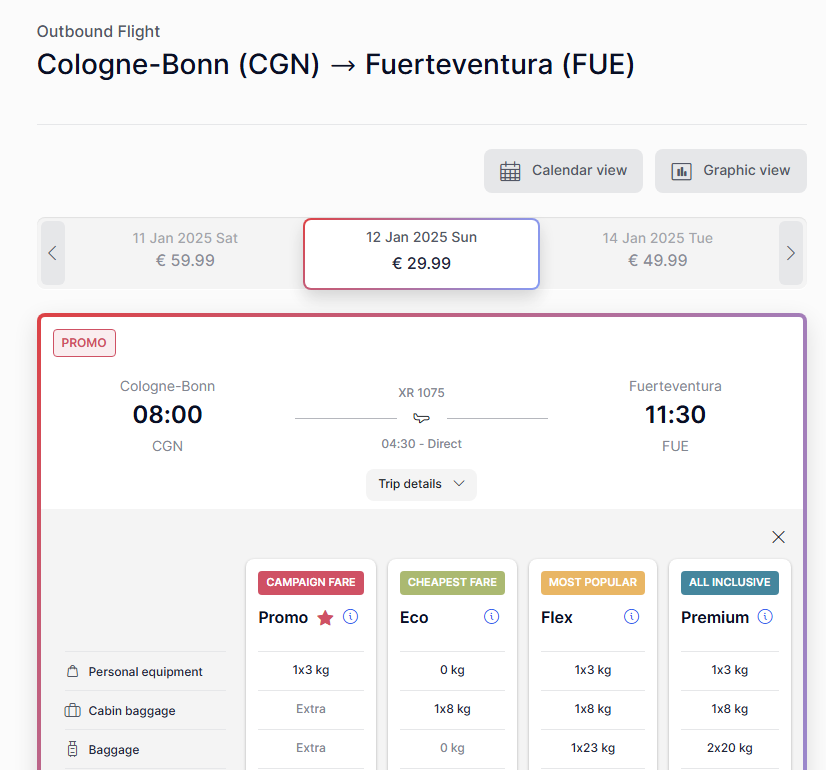This screenshot has width=826, height=770.
Task: Switch to Graphic view
Action: pyautogui.click(x=731, y=171)
